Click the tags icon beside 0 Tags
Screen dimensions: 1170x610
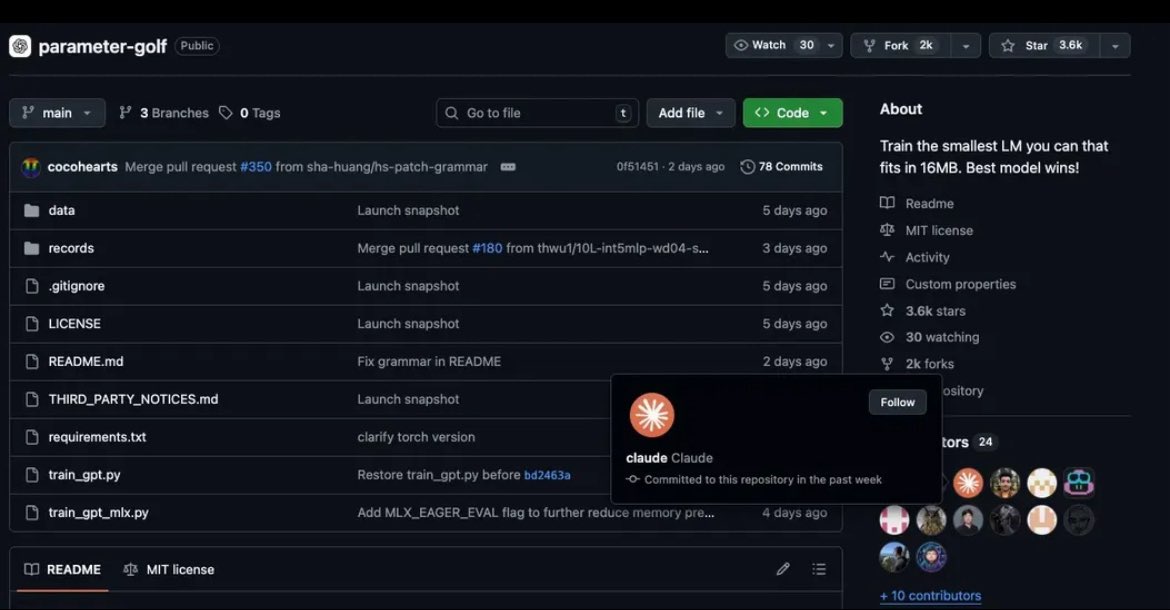click(x=225, y=113)
